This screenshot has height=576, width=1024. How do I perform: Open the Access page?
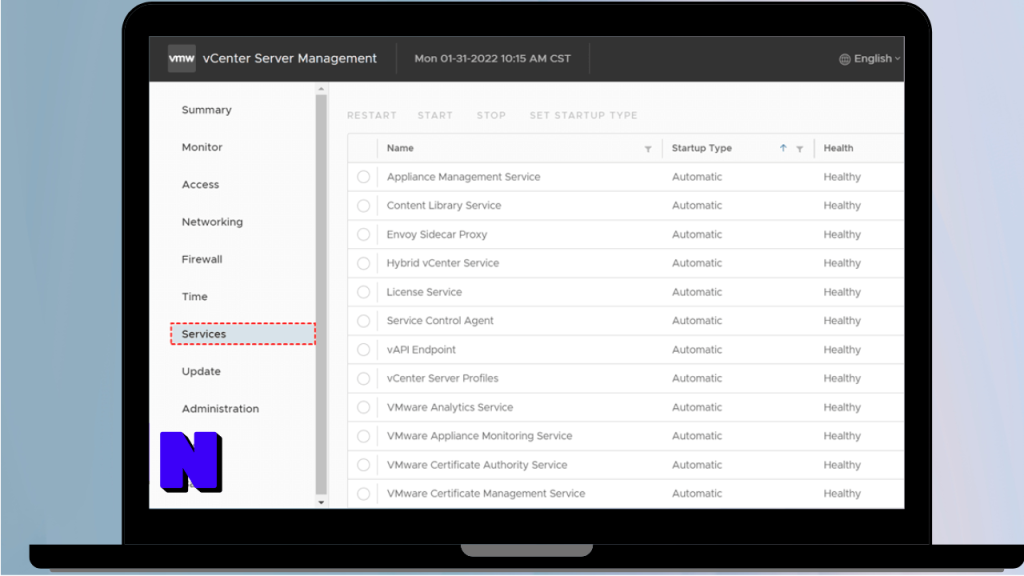[x=200, y=184]
